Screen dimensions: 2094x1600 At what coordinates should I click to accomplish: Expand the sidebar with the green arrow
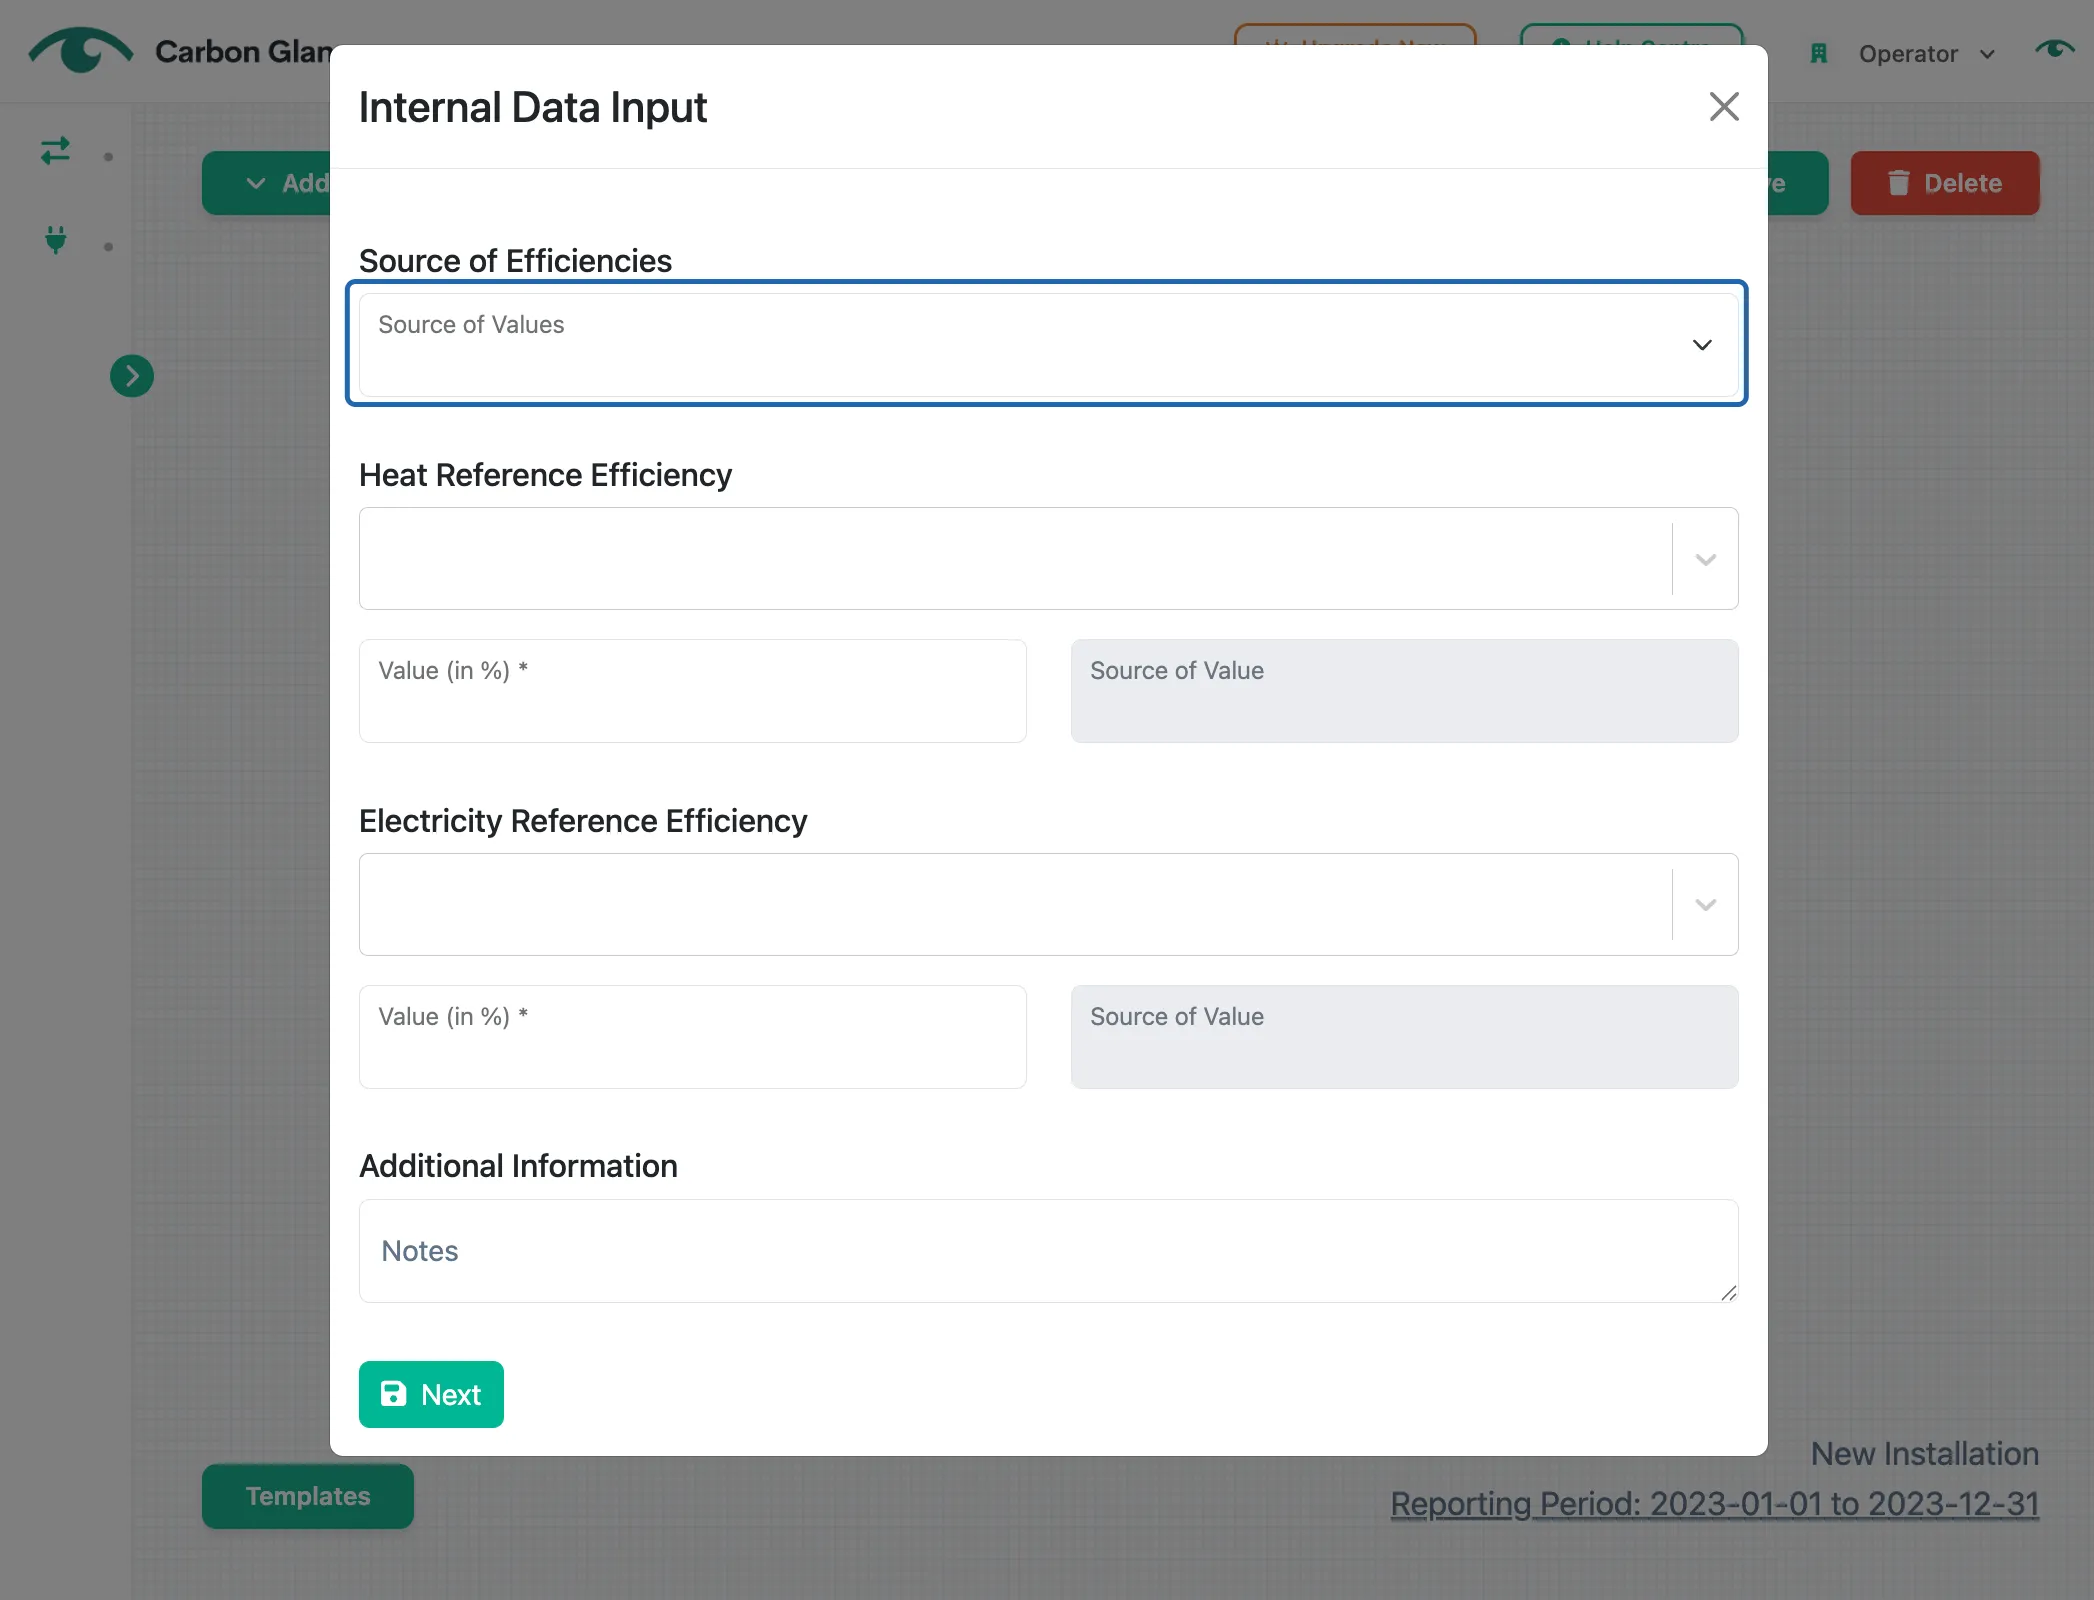(132, 376)
